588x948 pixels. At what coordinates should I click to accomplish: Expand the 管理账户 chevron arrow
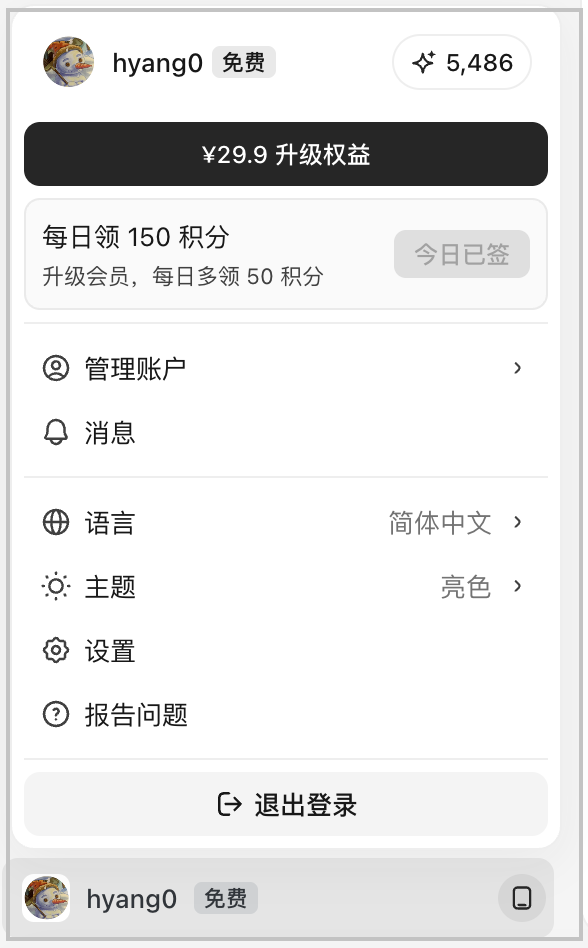tap(517, 368)
